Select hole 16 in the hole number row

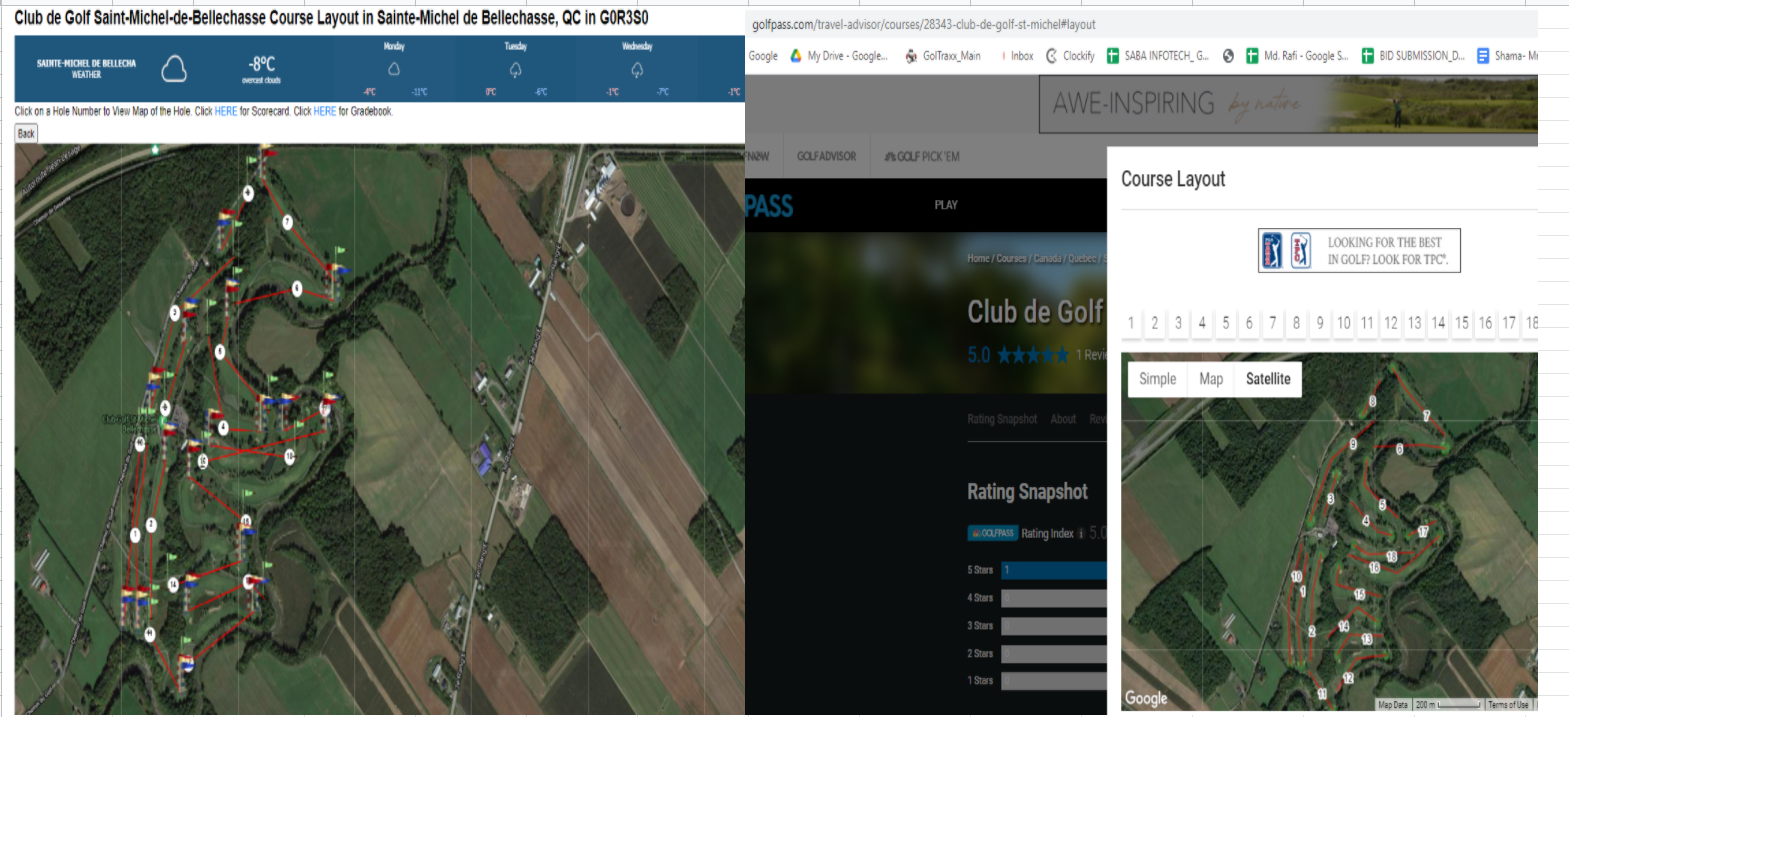tap(1486, 323)
